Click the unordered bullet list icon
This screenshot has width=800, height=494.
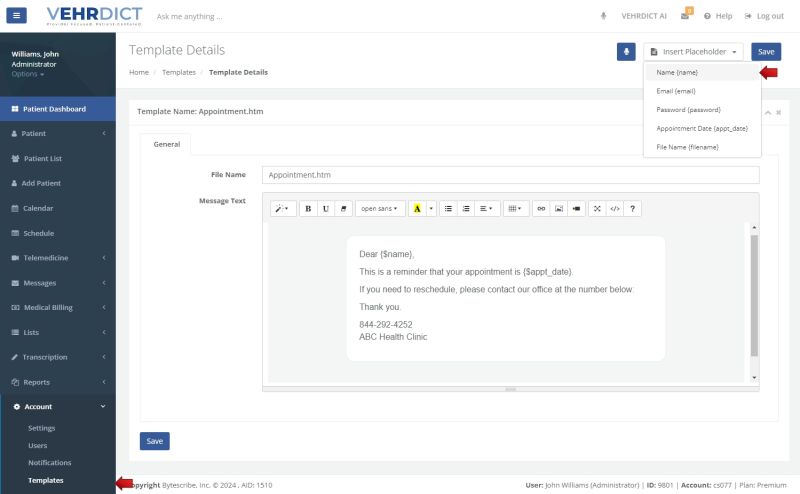pos(448,209)
